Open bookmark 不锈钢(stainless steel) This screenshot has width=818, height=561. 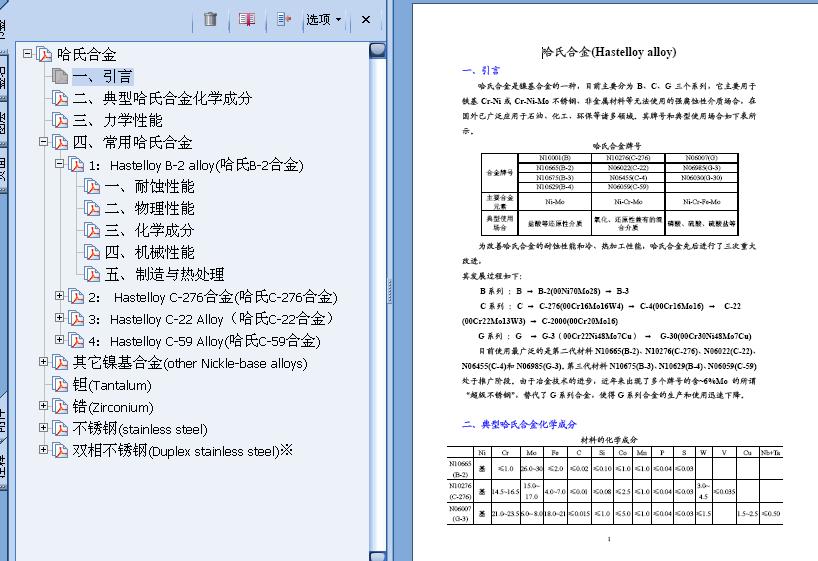coord(140,429)
